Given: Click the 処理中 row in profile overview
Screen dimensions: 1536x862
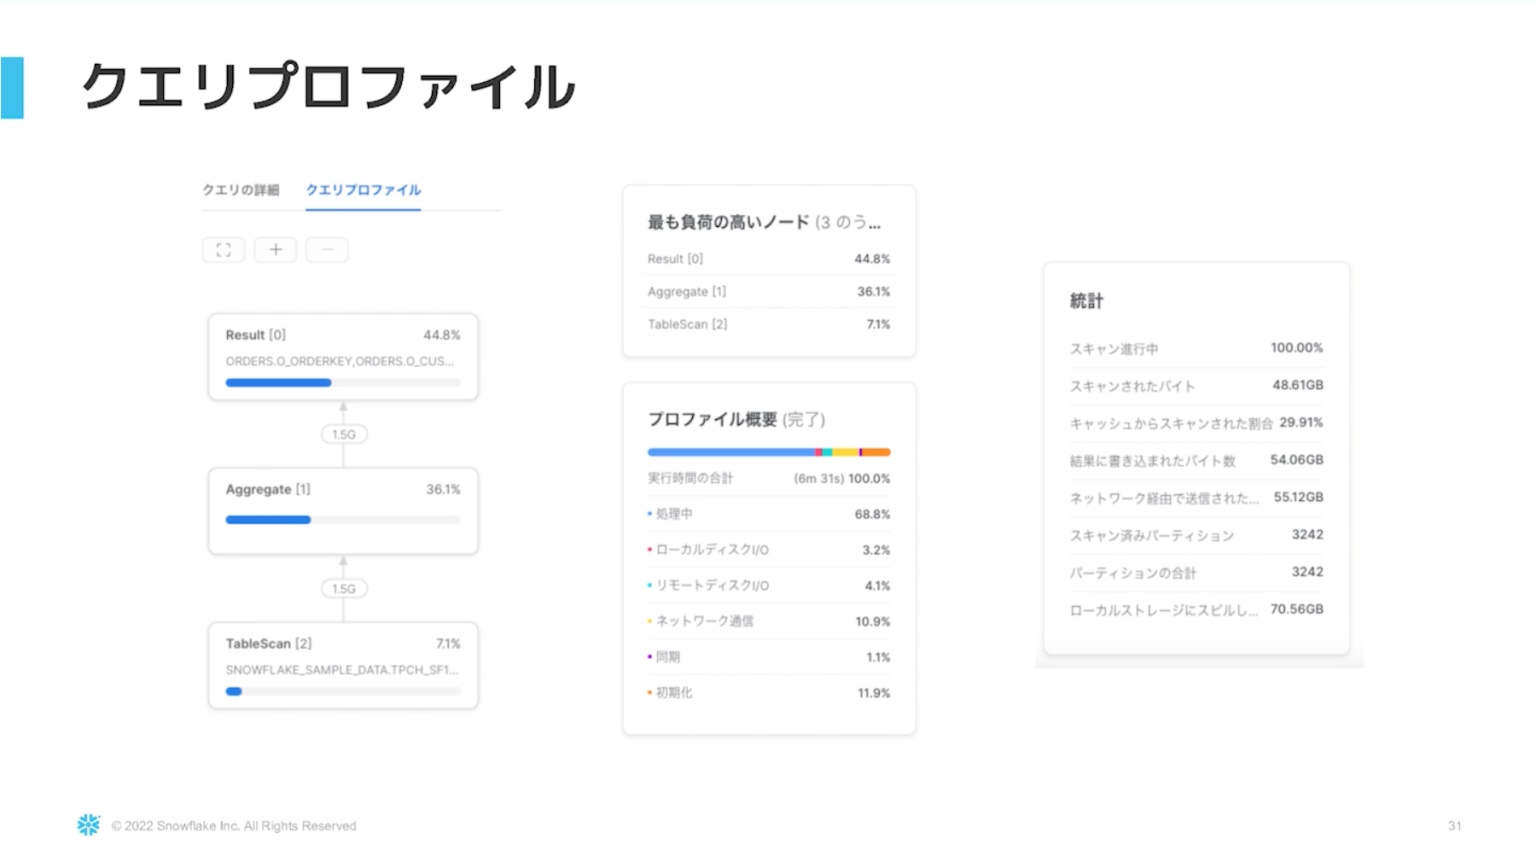Looking at the screenshot, I should point(768,514).
